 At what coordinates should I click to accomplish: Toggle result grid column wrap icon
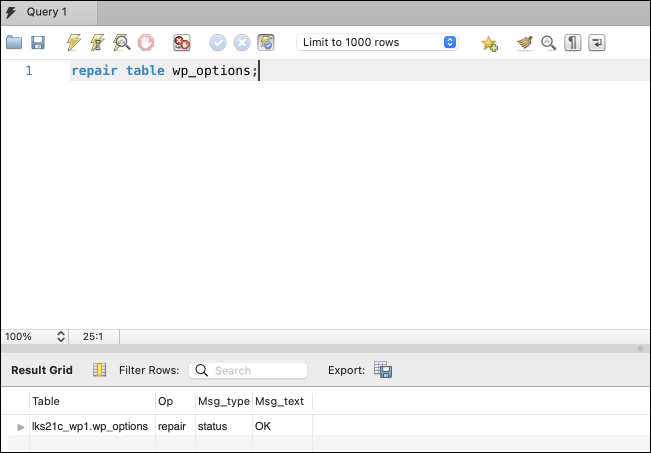pyautogui.click(x=100, y=370)
